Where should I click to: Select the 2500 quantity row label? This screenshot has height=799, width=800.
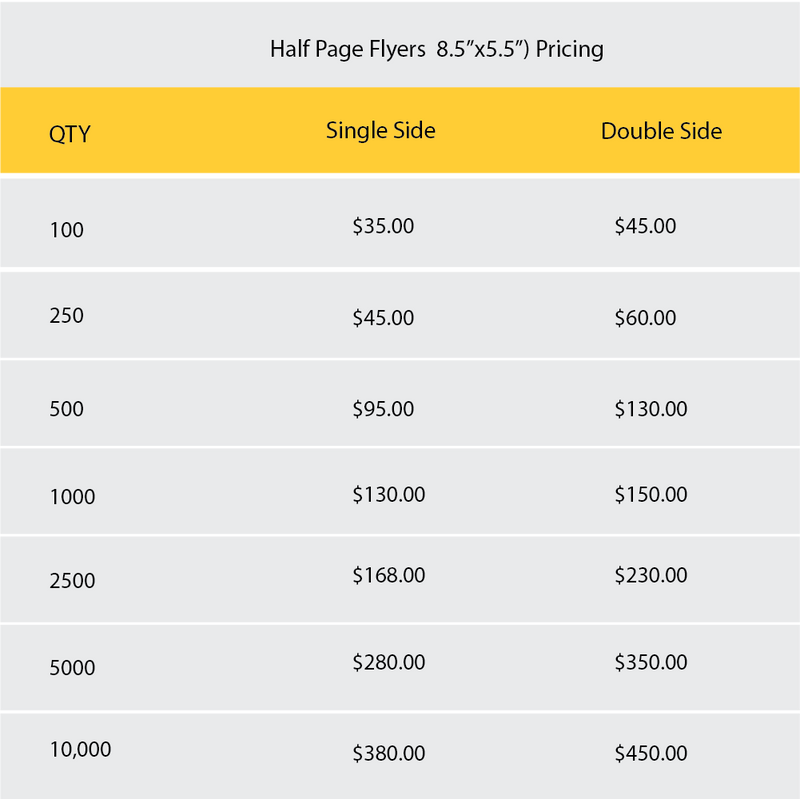click(72, 581)
